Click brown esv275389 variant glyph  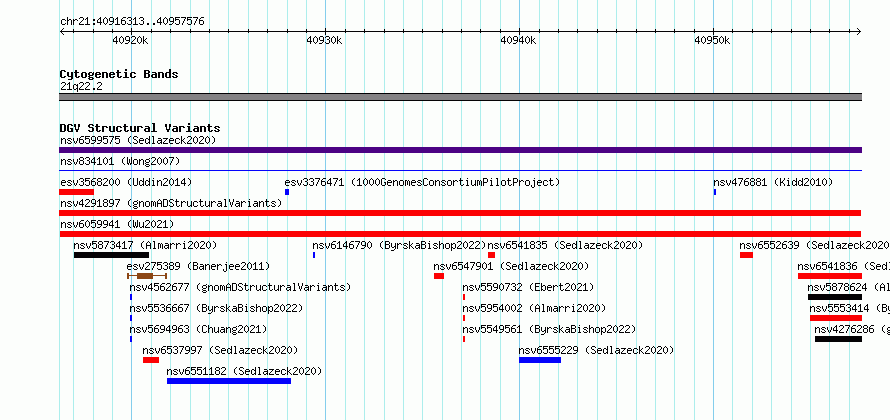146,276
